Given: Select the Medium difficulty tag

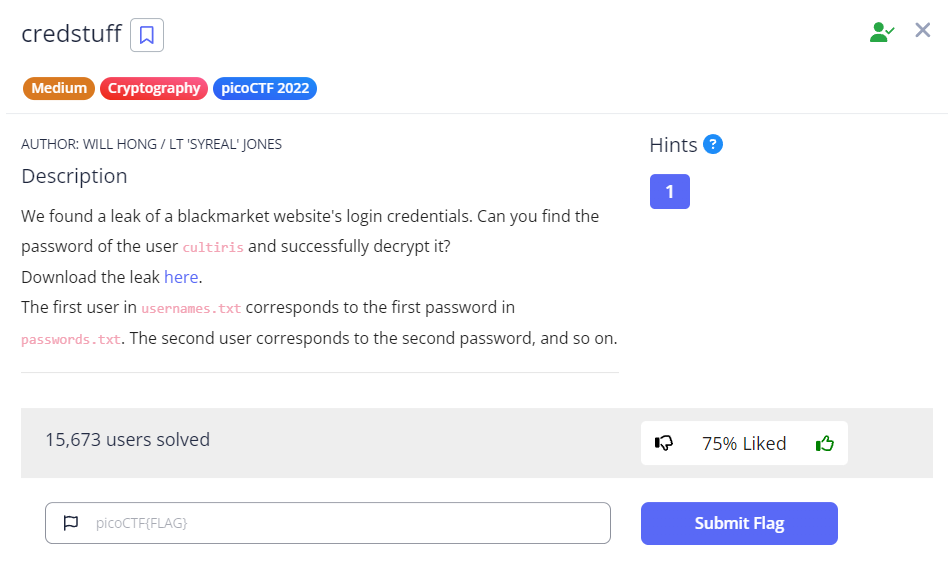Looking at the screenshot, I should [x=59, y=88].
